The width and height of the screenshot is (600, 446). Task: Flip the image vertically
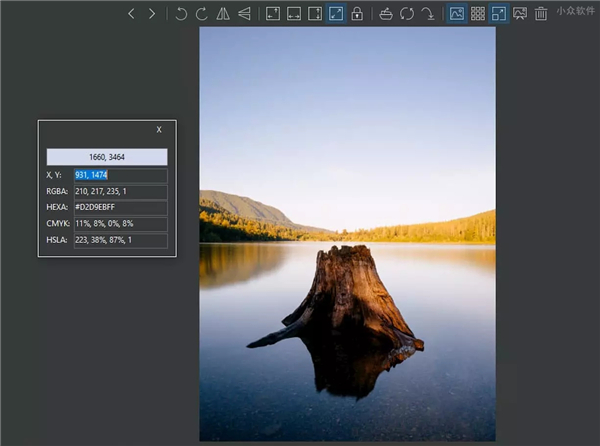244,14
